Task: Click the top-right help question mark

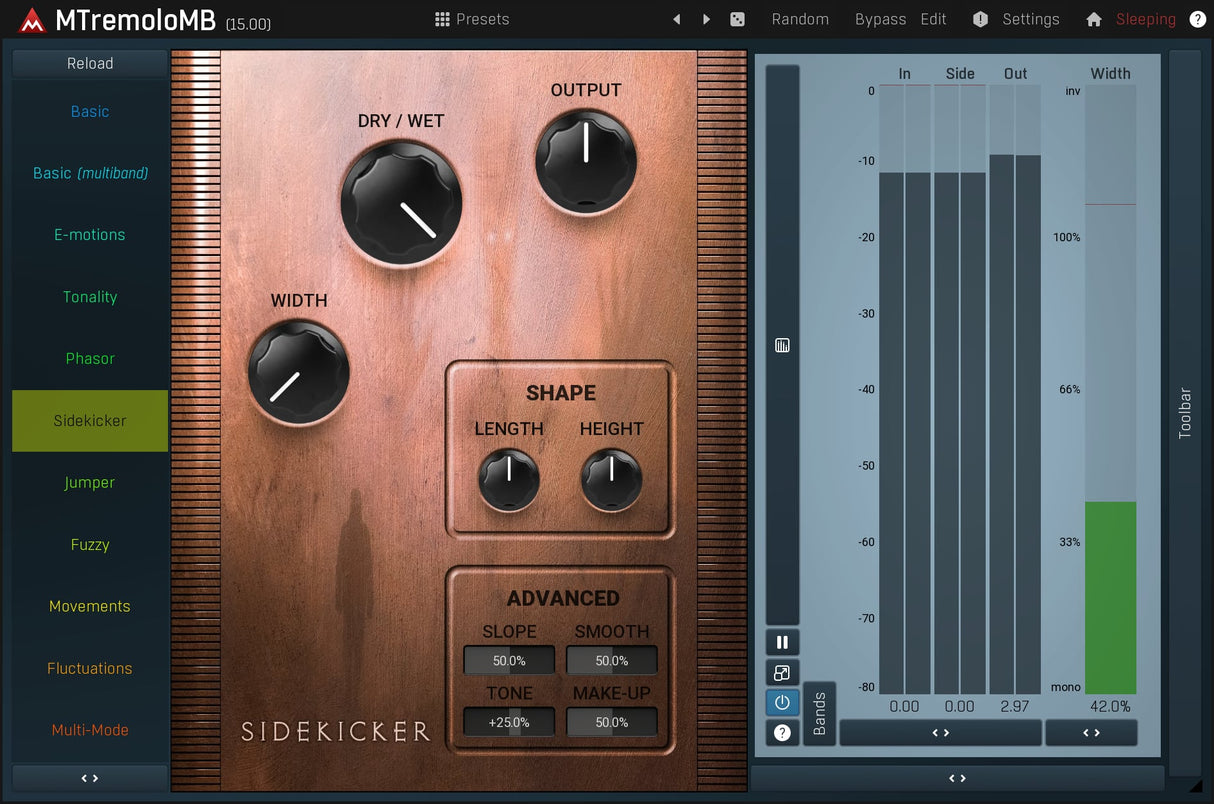Action: 1197,20
